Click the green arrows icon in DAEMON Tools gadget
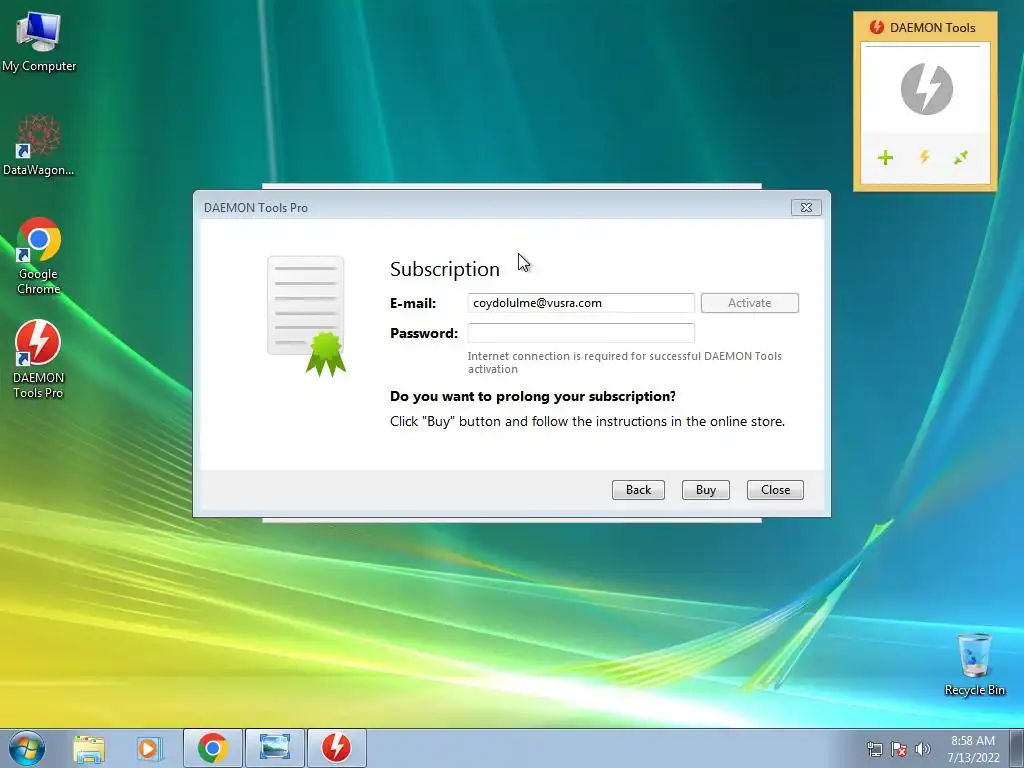The image size is (1024, 768). (x=961, y=157)
